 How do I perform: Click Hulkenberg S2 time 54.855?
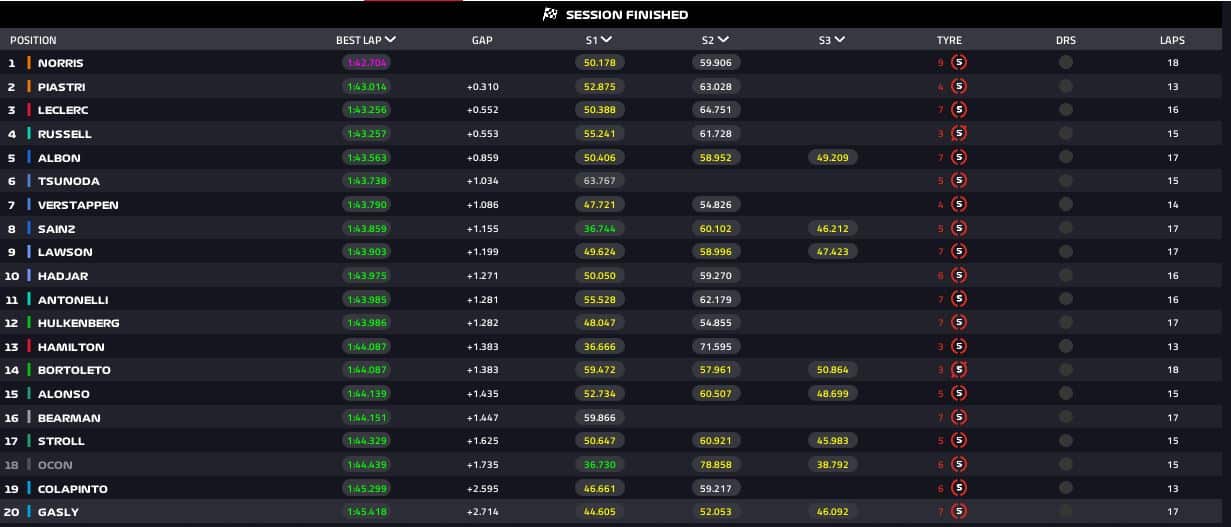point(716,323)
